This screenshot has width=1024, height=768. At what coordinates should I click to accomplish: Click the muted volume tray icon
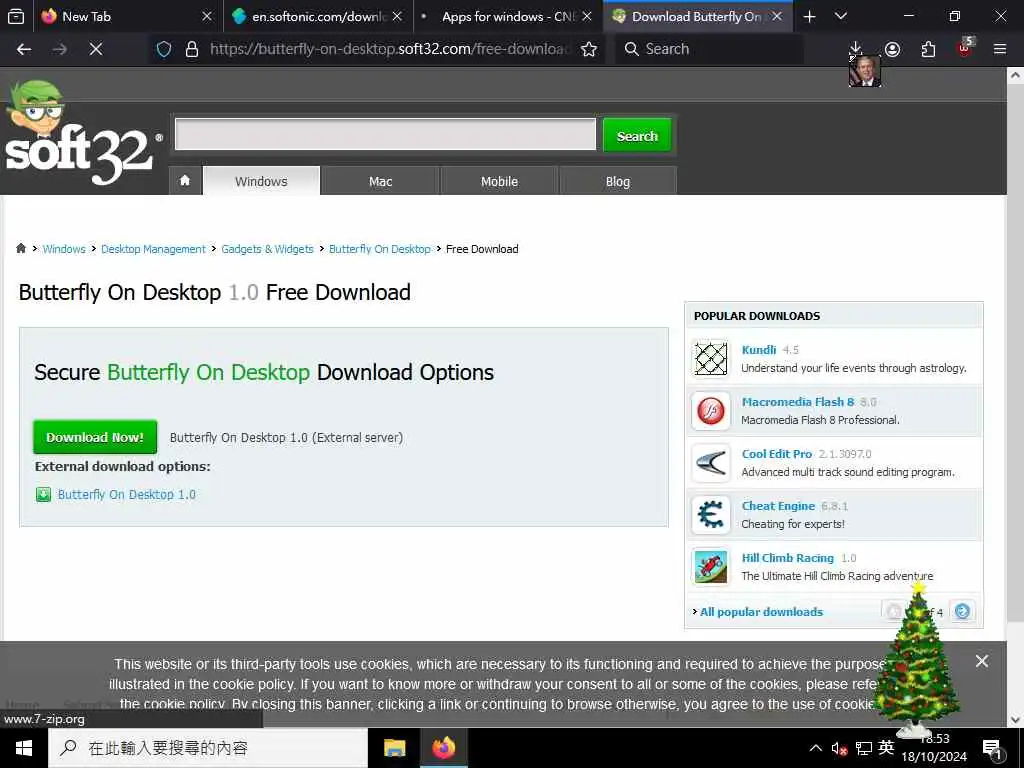839,748
